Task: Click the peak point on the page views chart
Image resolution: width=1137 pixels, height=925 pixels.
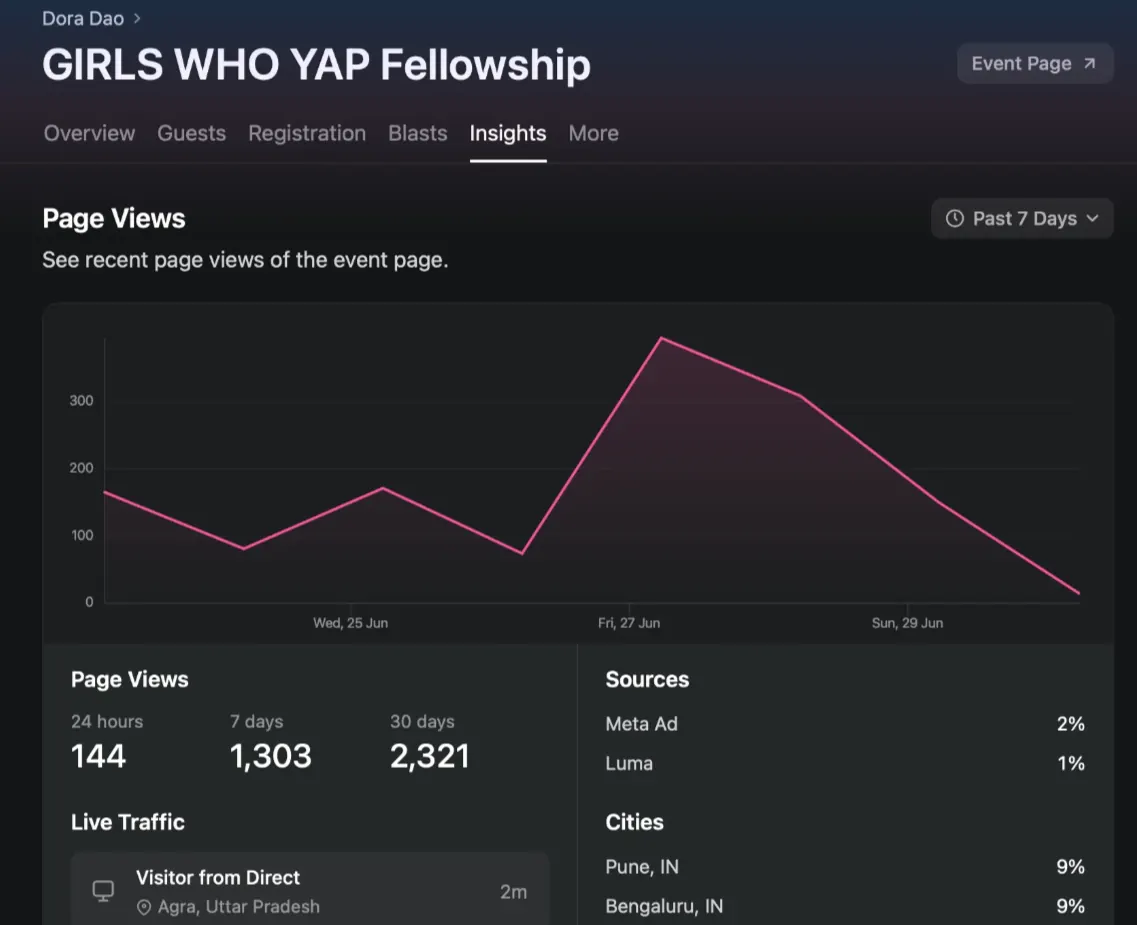Action: pos(661,338)
